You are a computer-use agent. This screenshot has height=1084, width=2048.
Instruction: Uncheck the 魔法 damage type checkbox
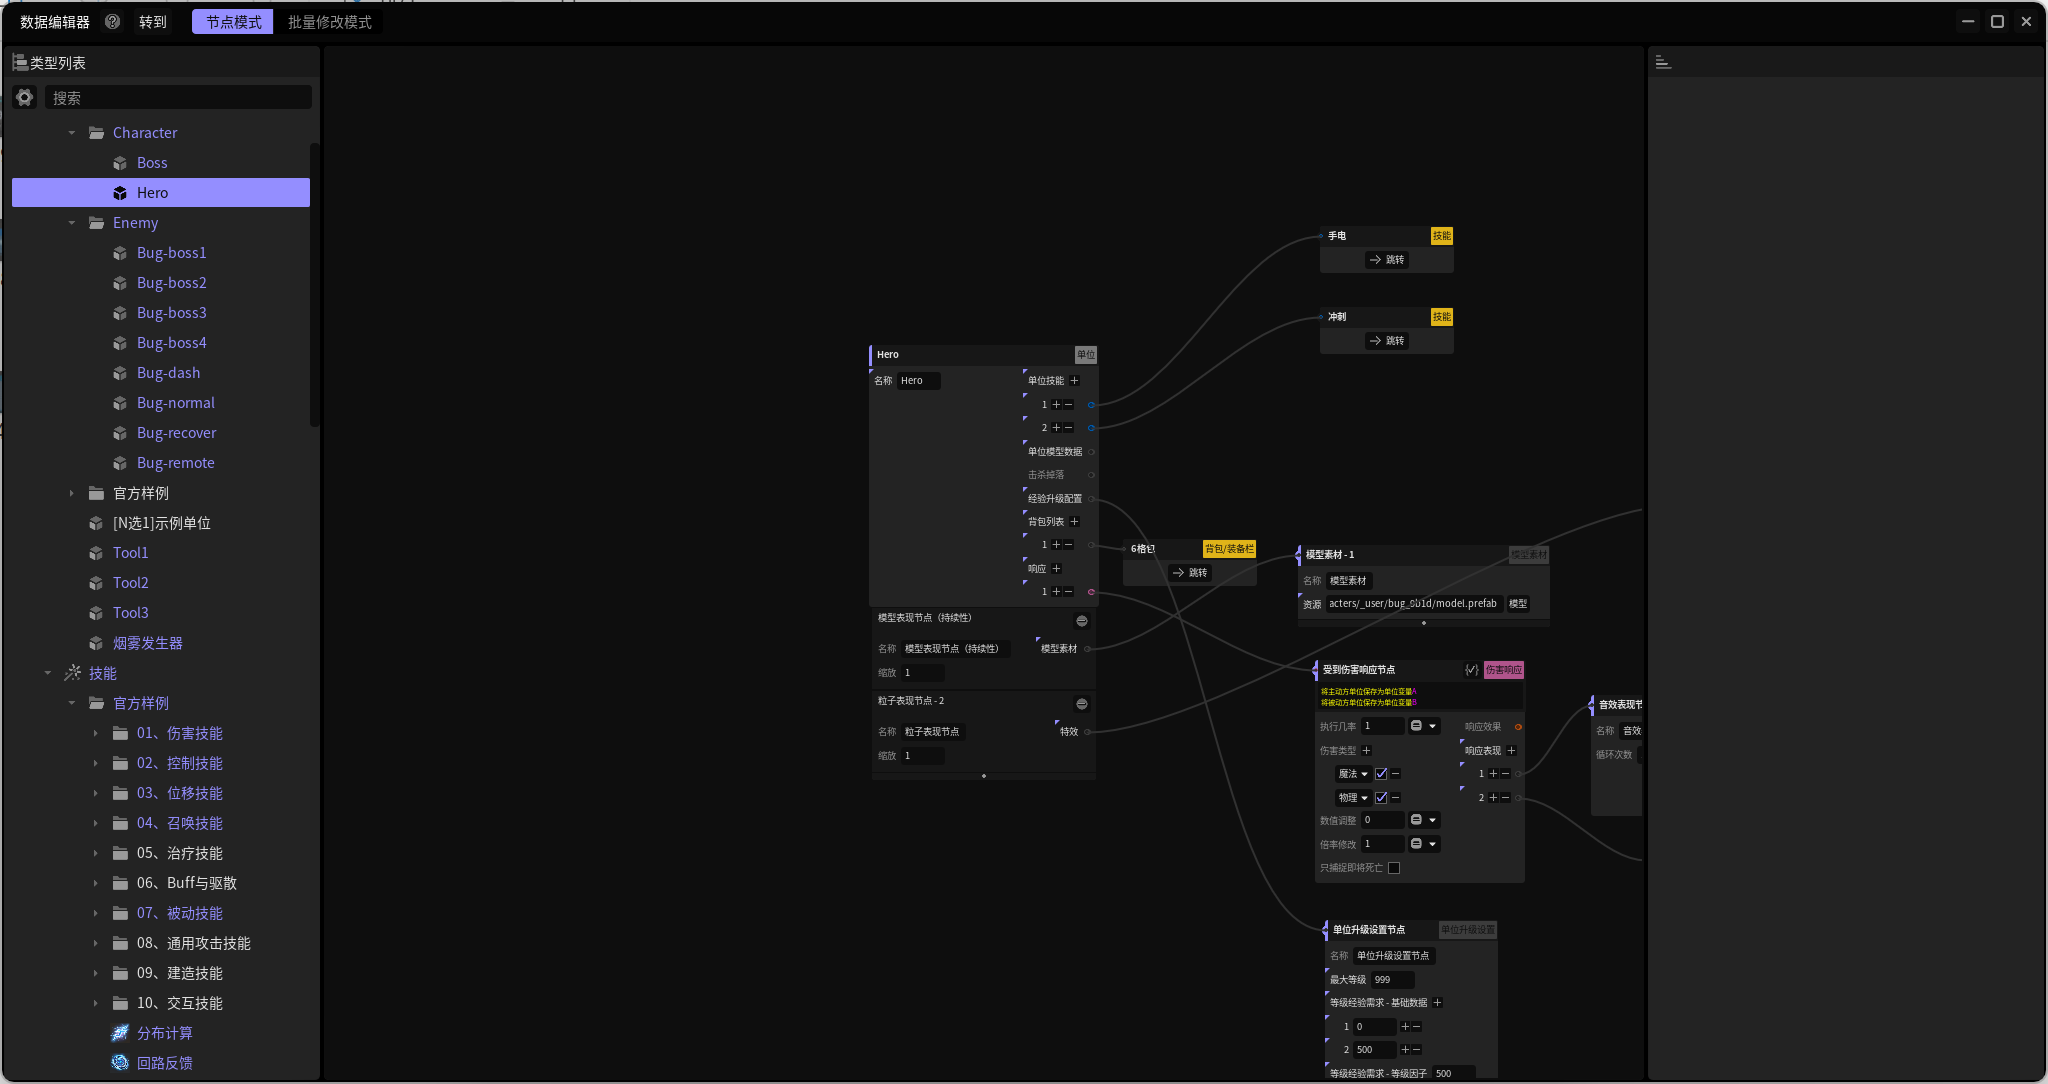[1381, 774]
